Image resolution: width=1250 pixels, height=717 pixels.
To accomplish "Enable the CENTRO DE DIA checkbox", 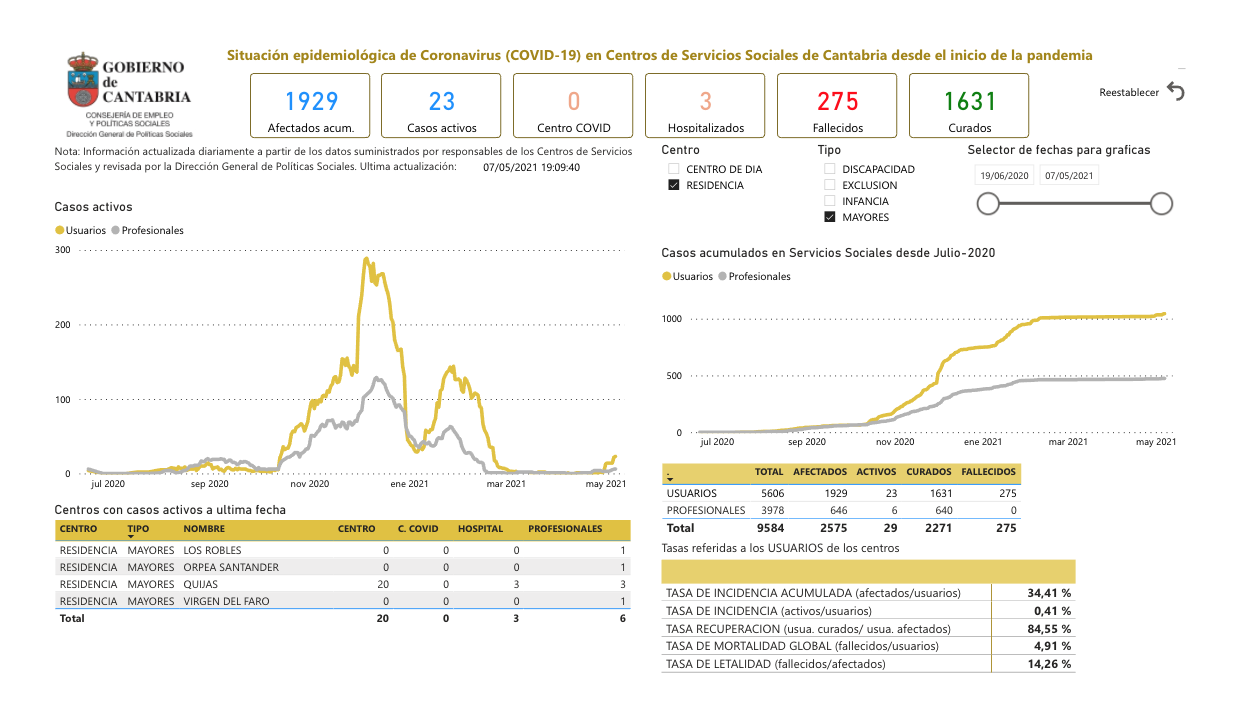I will click(x=674, y=169).
